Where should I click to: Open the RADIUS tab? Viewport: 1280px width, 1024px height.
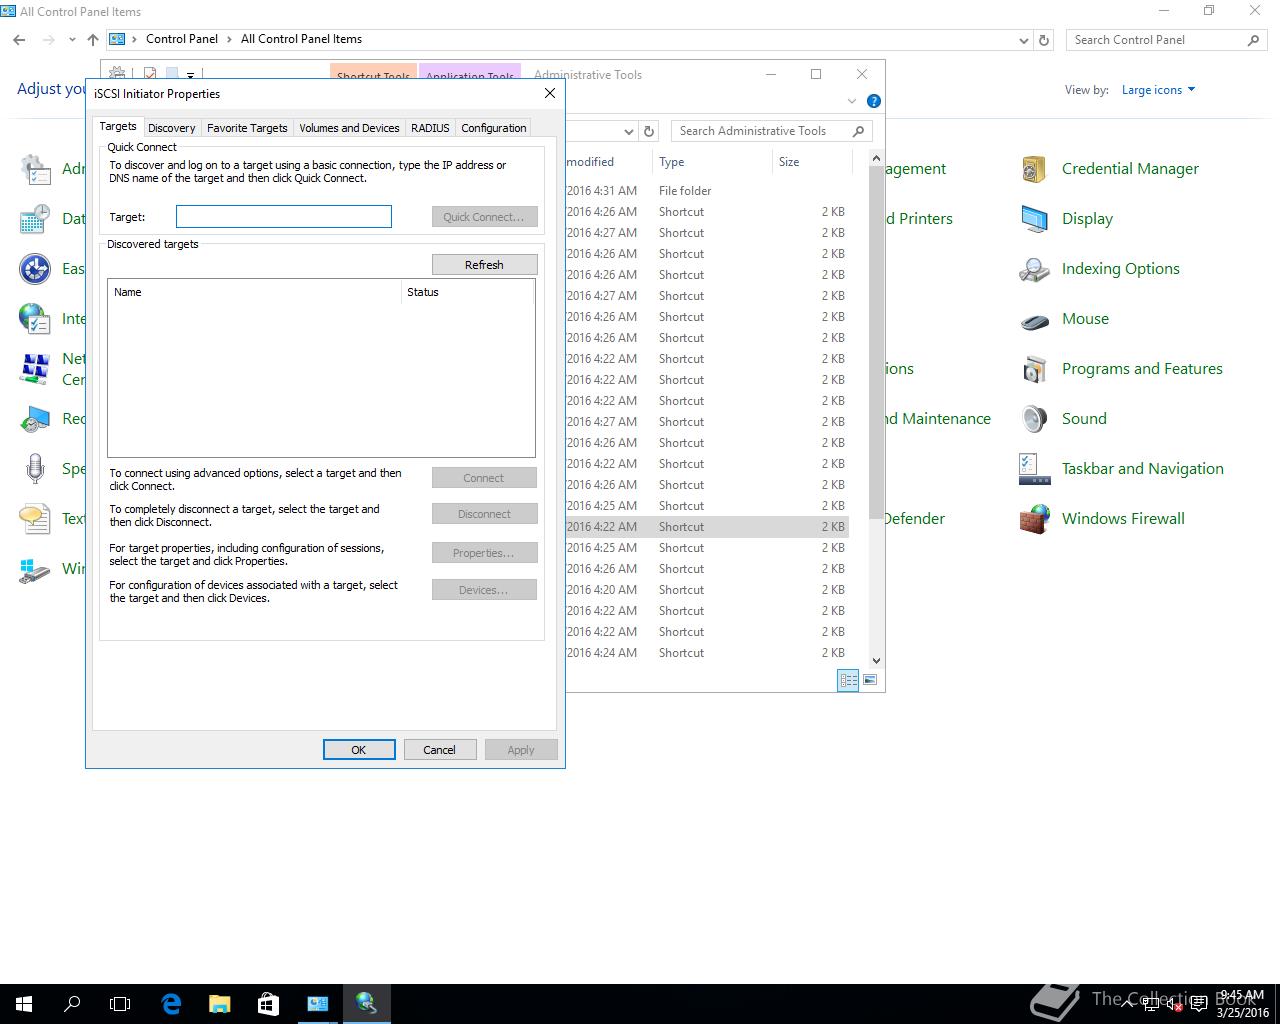click(x=430, y=128)
